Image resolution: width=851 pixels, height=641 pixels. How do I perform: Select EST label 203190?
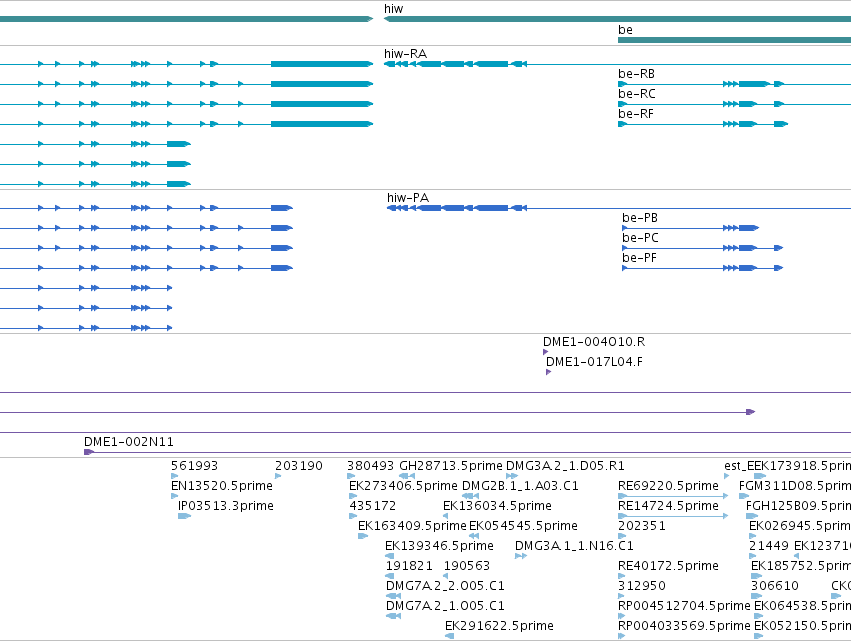[299, 466]
